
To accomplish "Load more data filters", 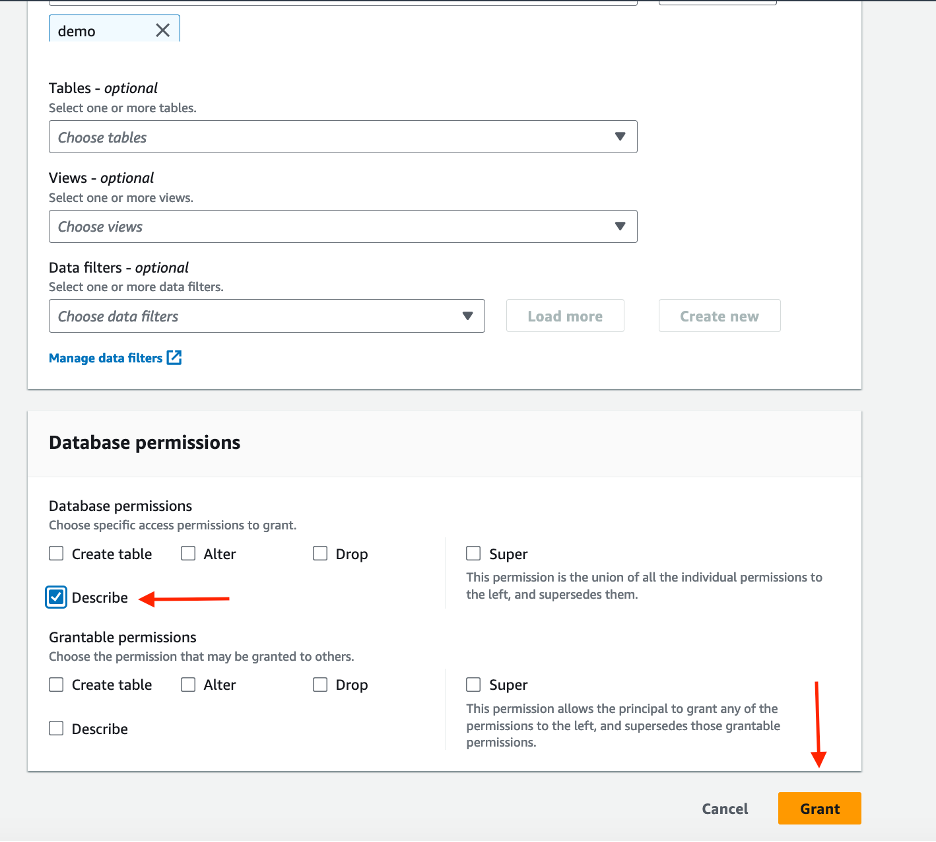I will pyautogui.click(x=564, y=315).
